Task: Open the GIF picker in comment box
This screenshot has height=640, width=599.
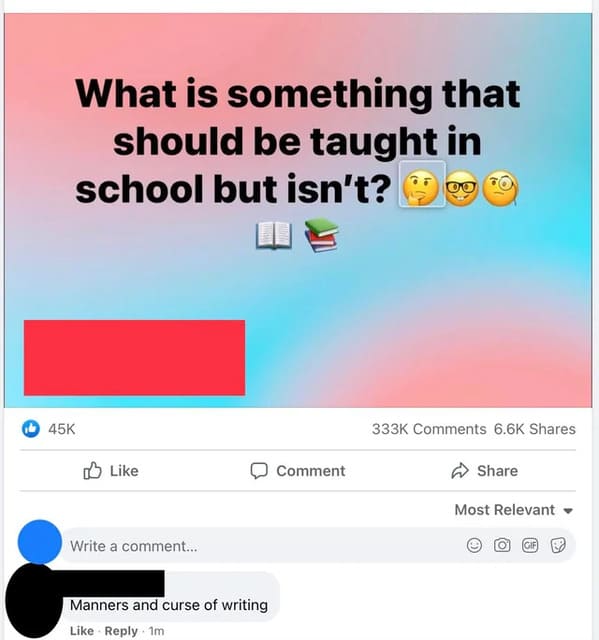Action: point(530,545)
